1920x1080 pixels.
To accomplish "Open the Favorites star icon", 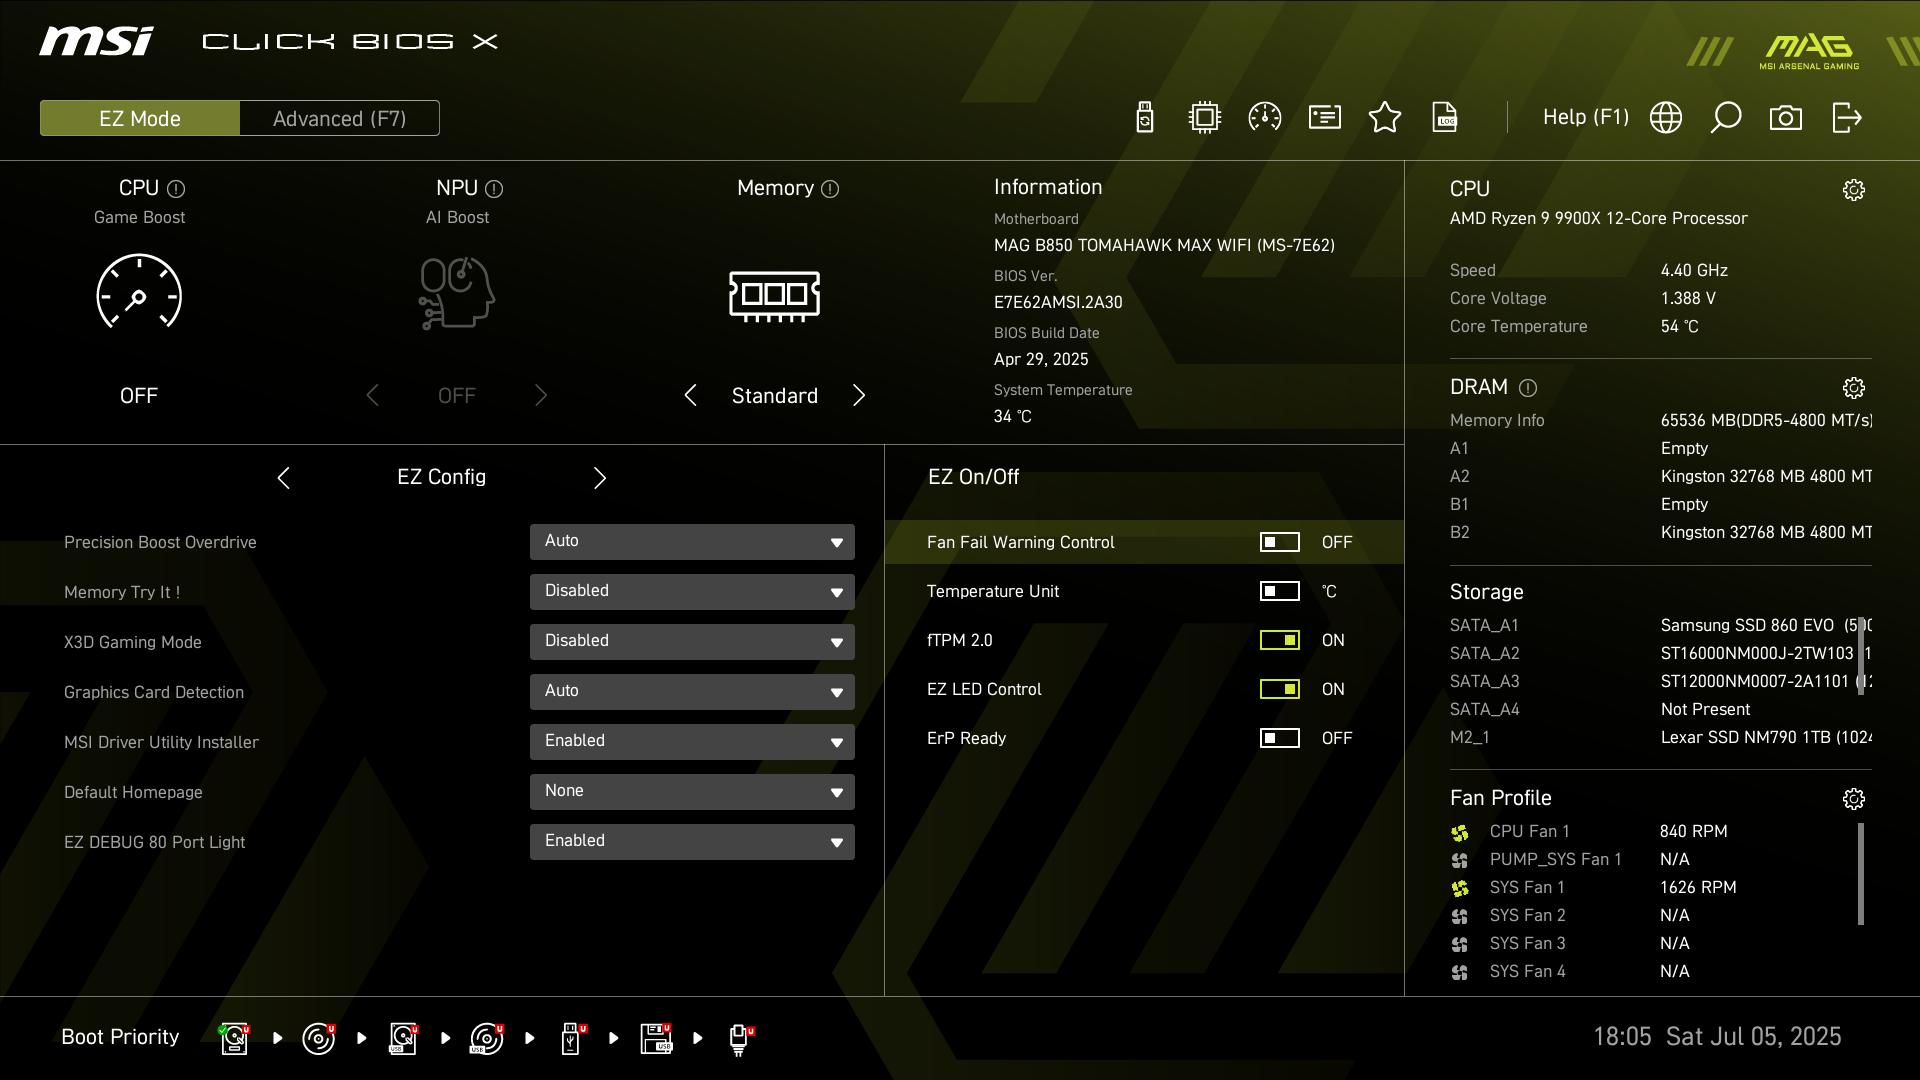I will click(x=1385, y=117).
